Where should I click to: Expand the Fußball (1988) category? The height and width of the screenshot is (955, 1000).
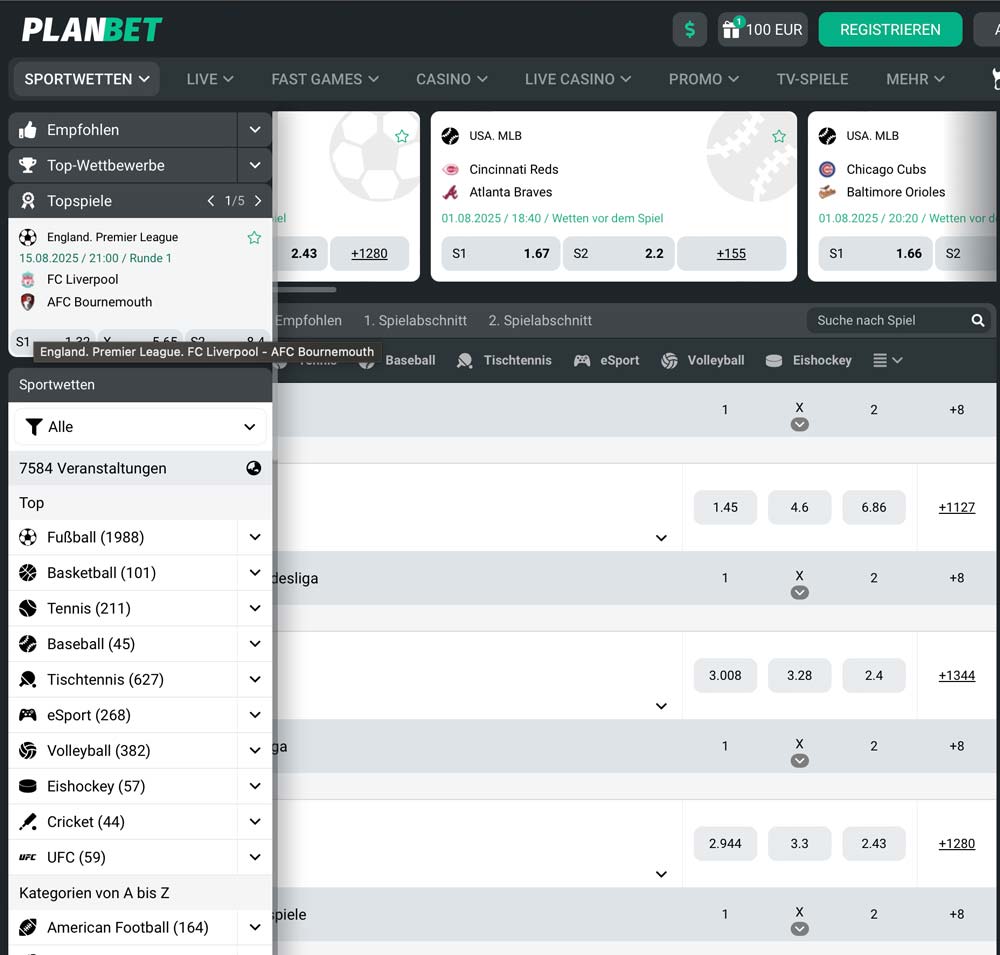click(255, 537)
